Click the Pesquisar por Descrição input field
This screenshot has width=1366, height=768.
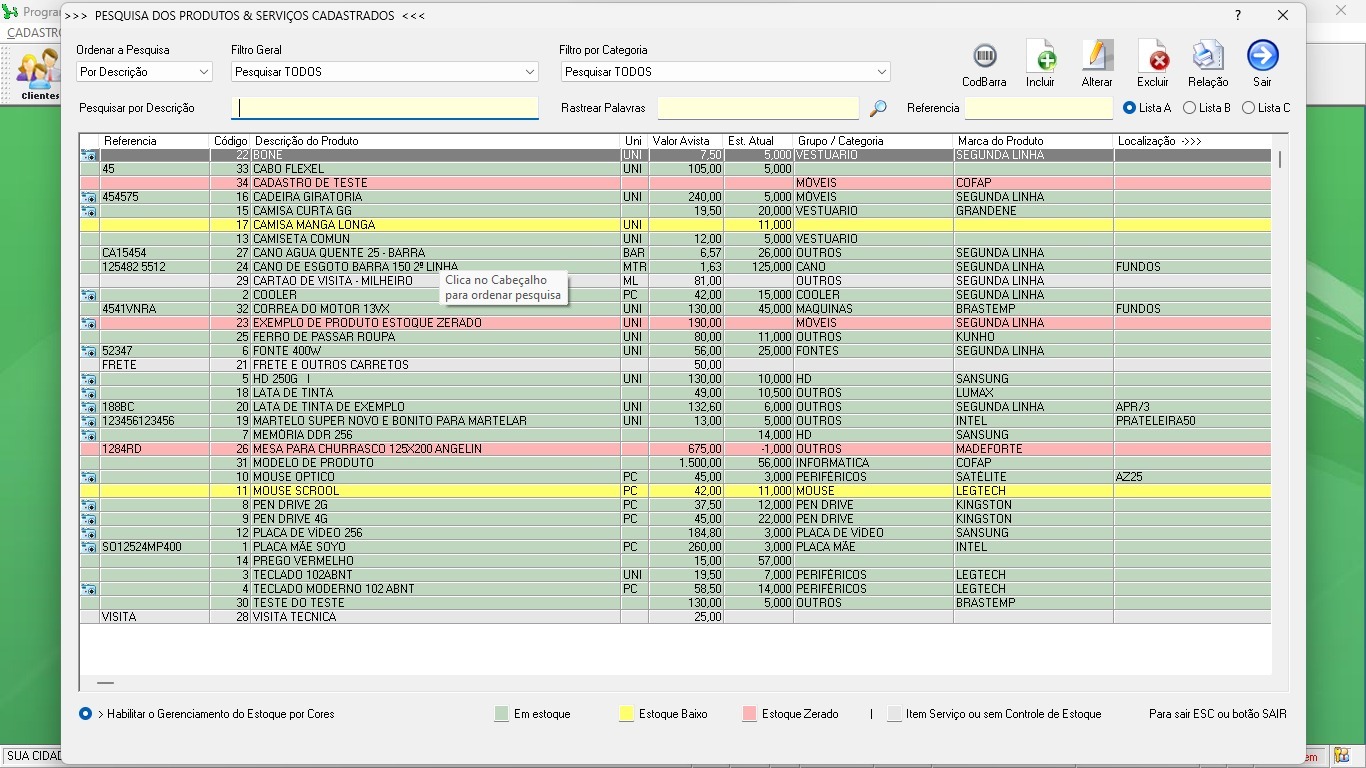pyautogui.click(x=384, y=108)
